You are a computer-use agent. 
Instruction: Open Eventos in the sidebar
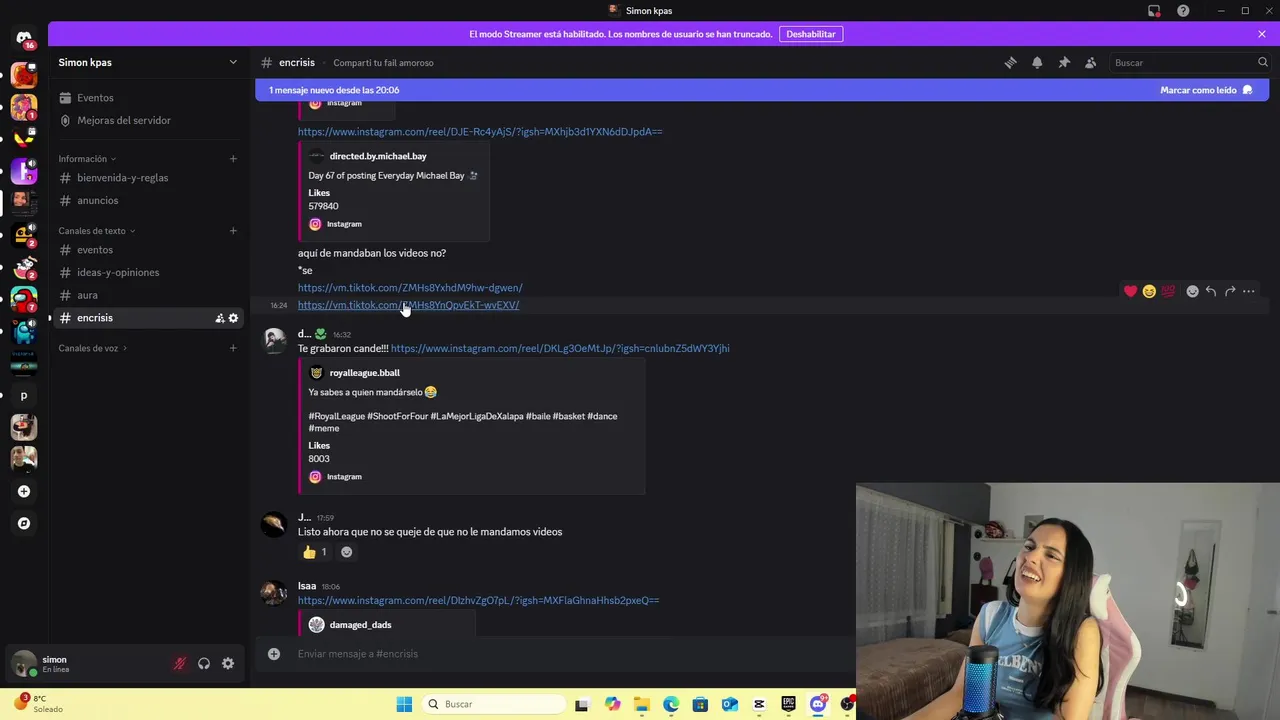point(148,98)
